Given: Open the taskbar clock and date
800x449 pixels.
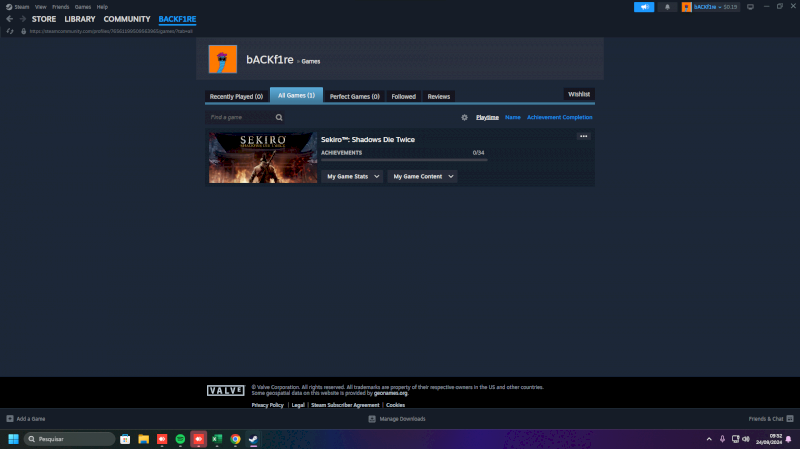Looking at the screenshot, I should point(769,439).
